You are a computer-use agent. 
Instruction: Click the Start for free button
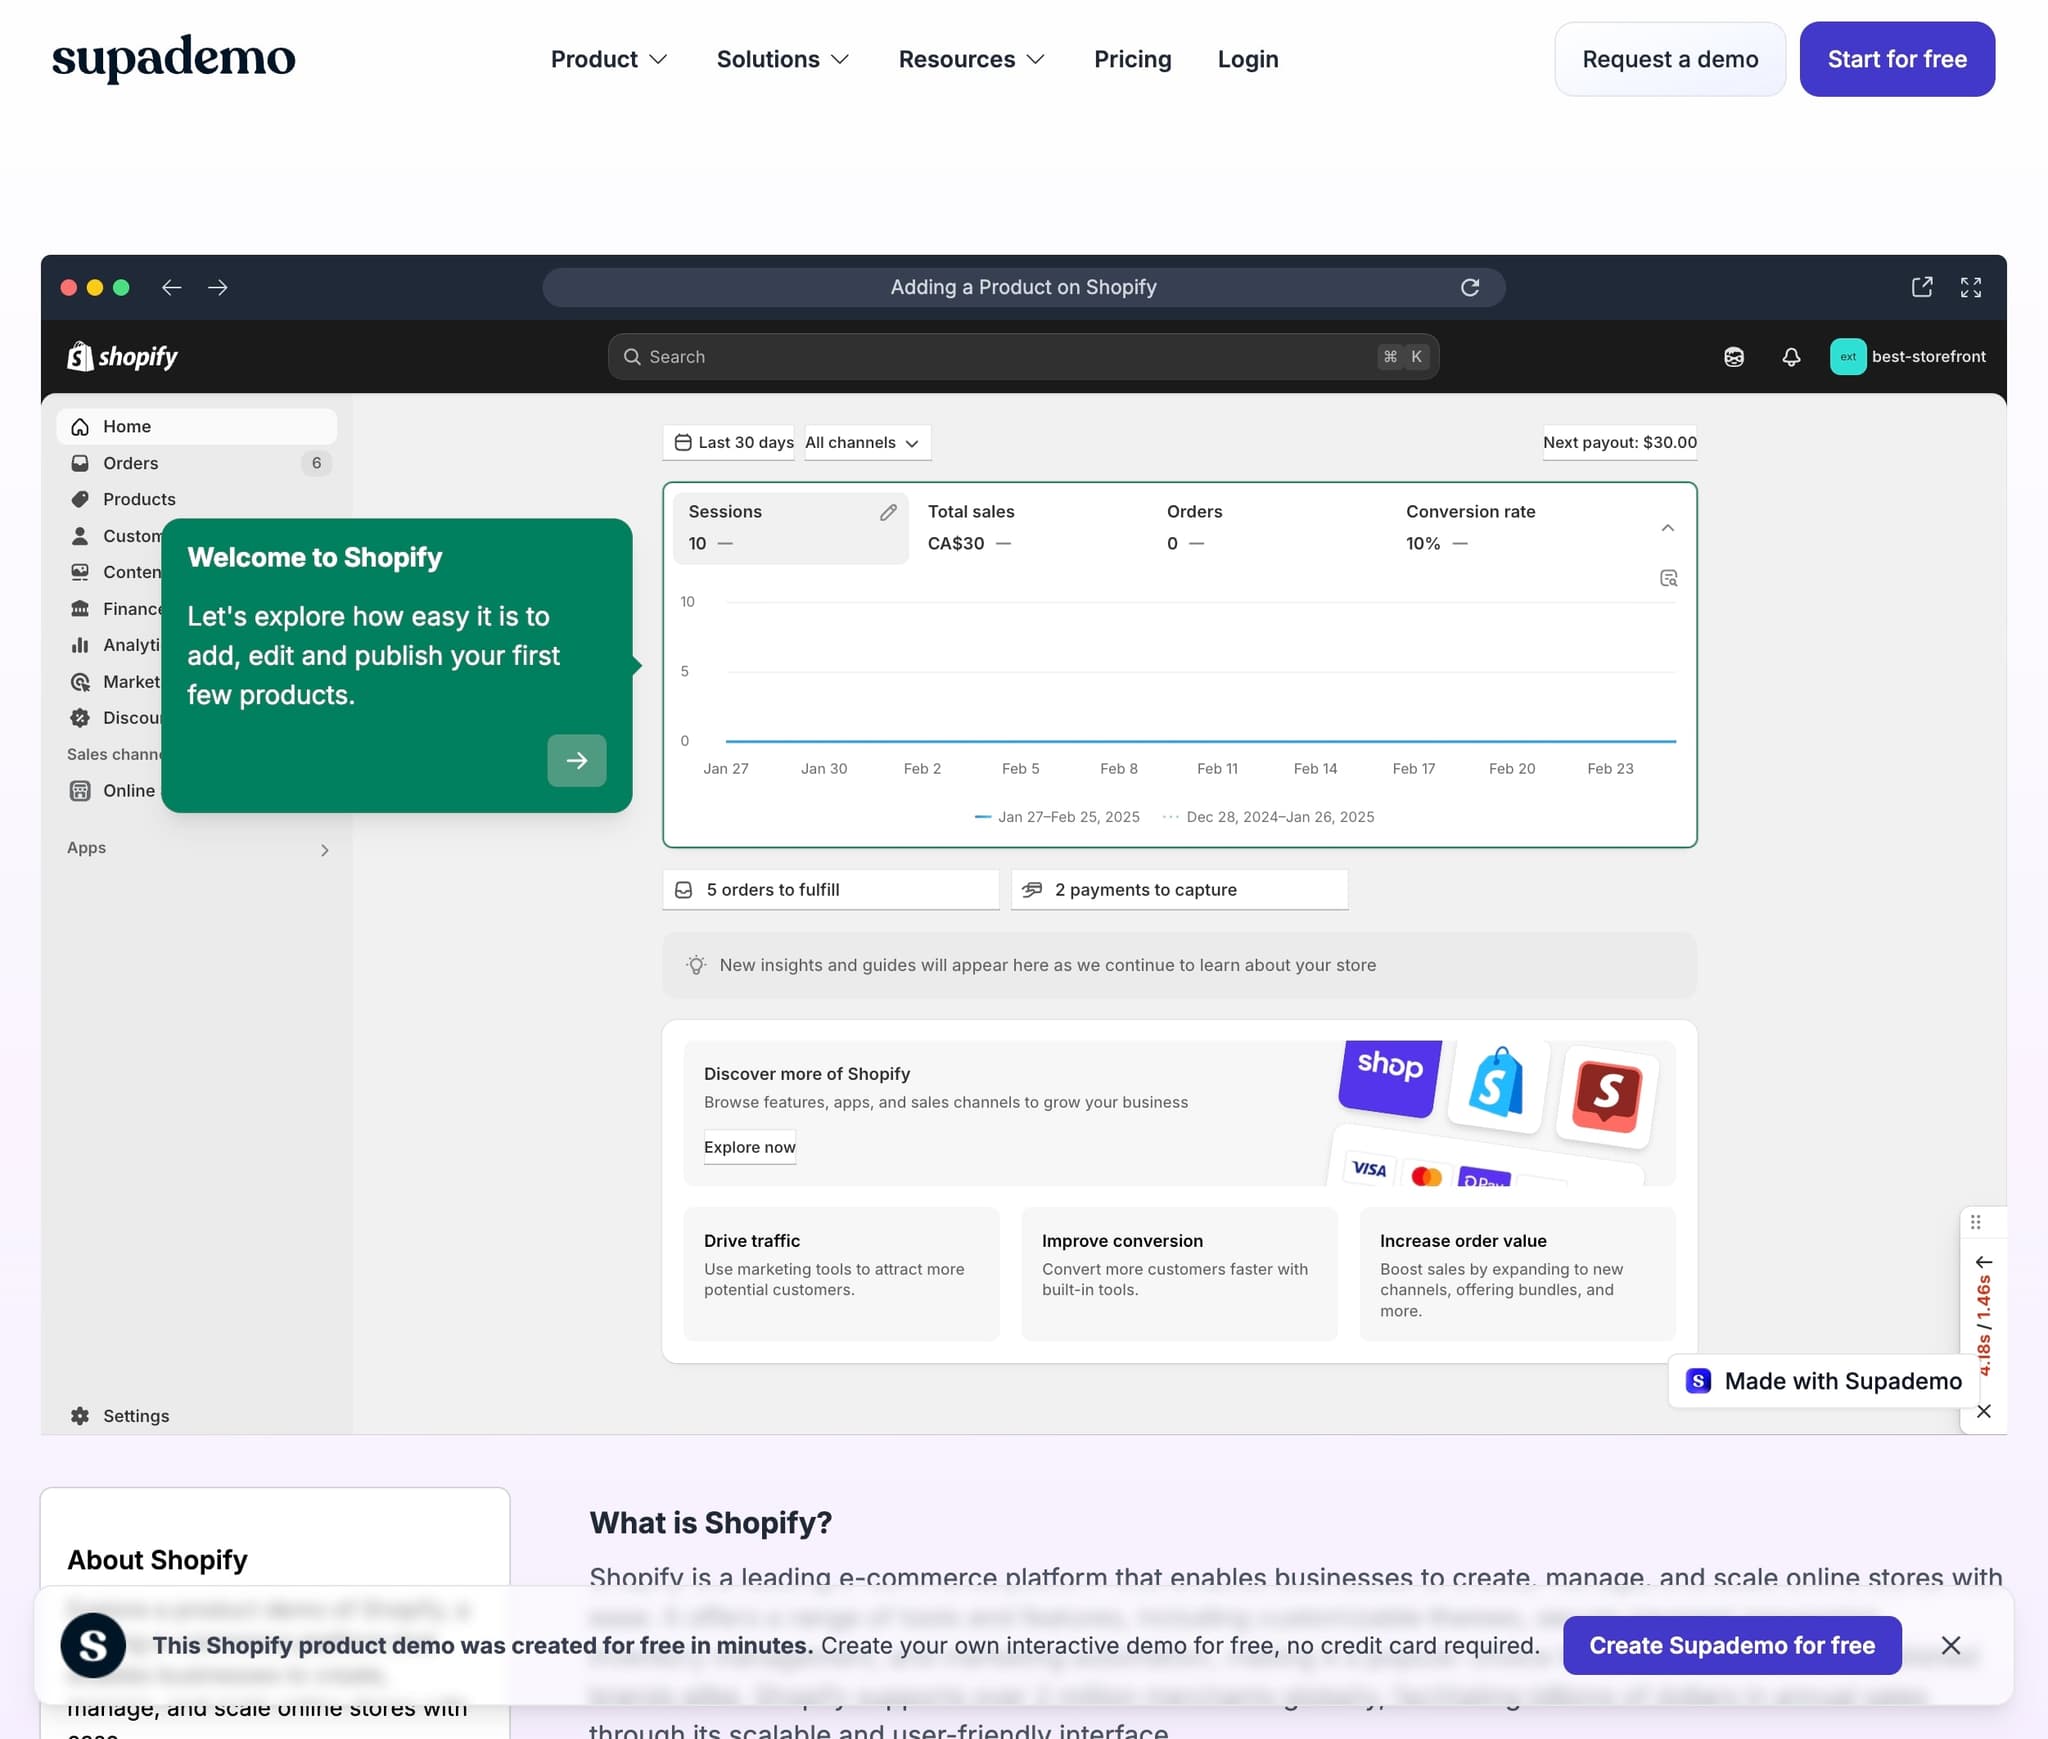click(x=1896, y=59)
